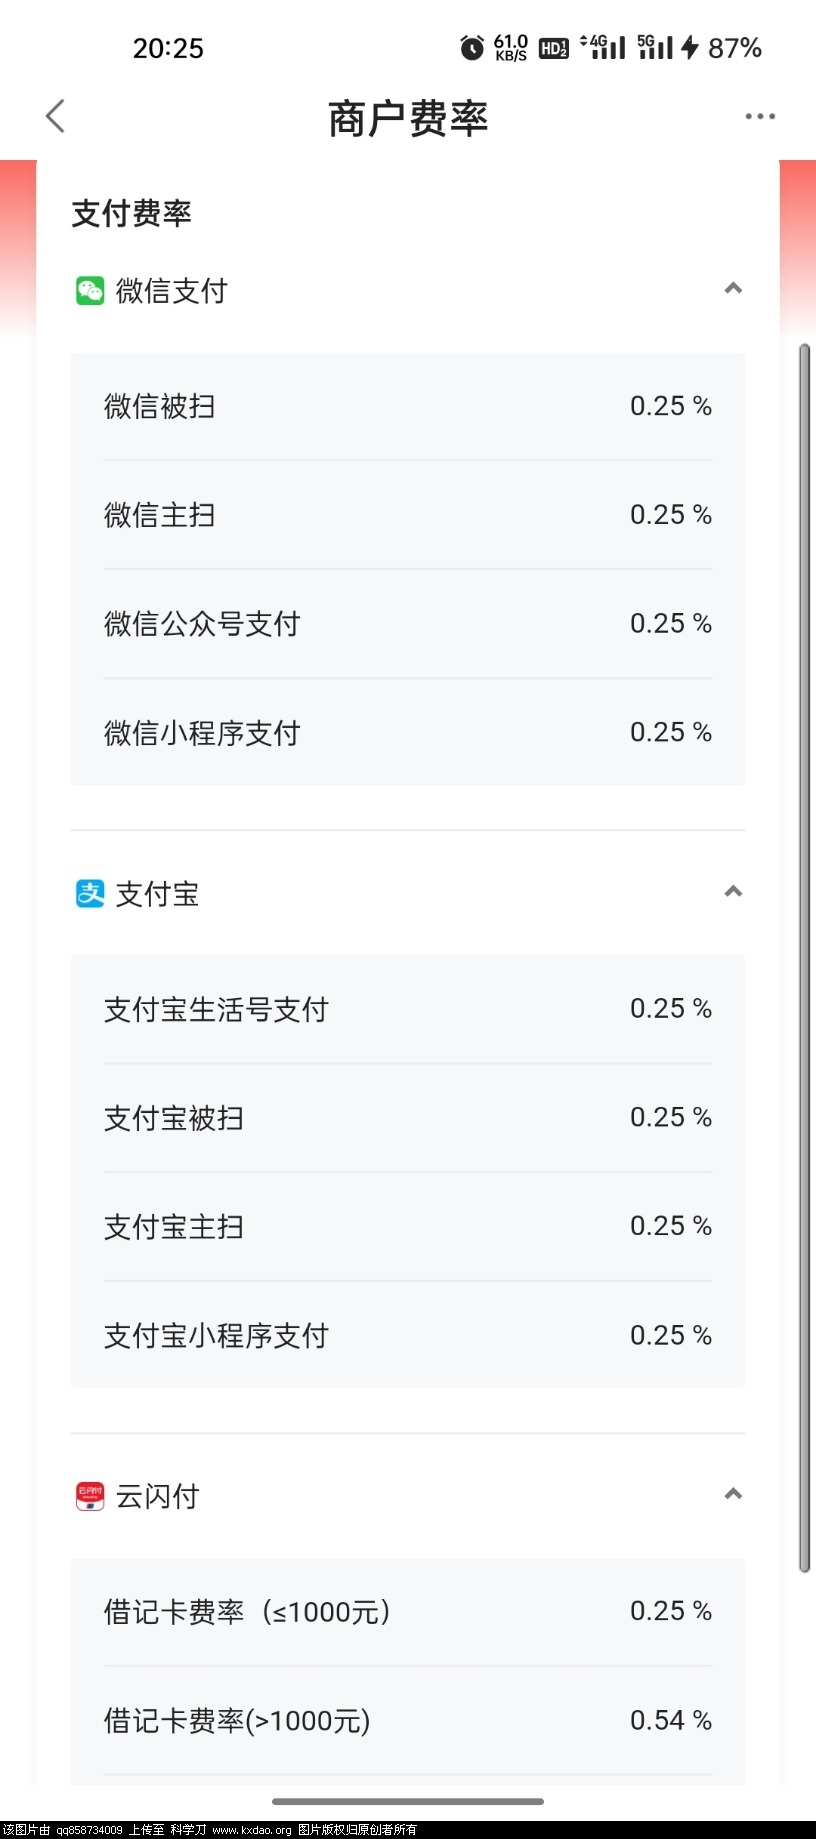
Task: Tap the alarm clock status icon
Action: [x=472, y=47]
